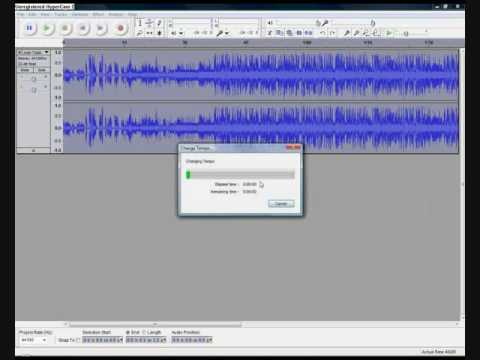Click the horizontal scrollbar thumb

point(155,324)
